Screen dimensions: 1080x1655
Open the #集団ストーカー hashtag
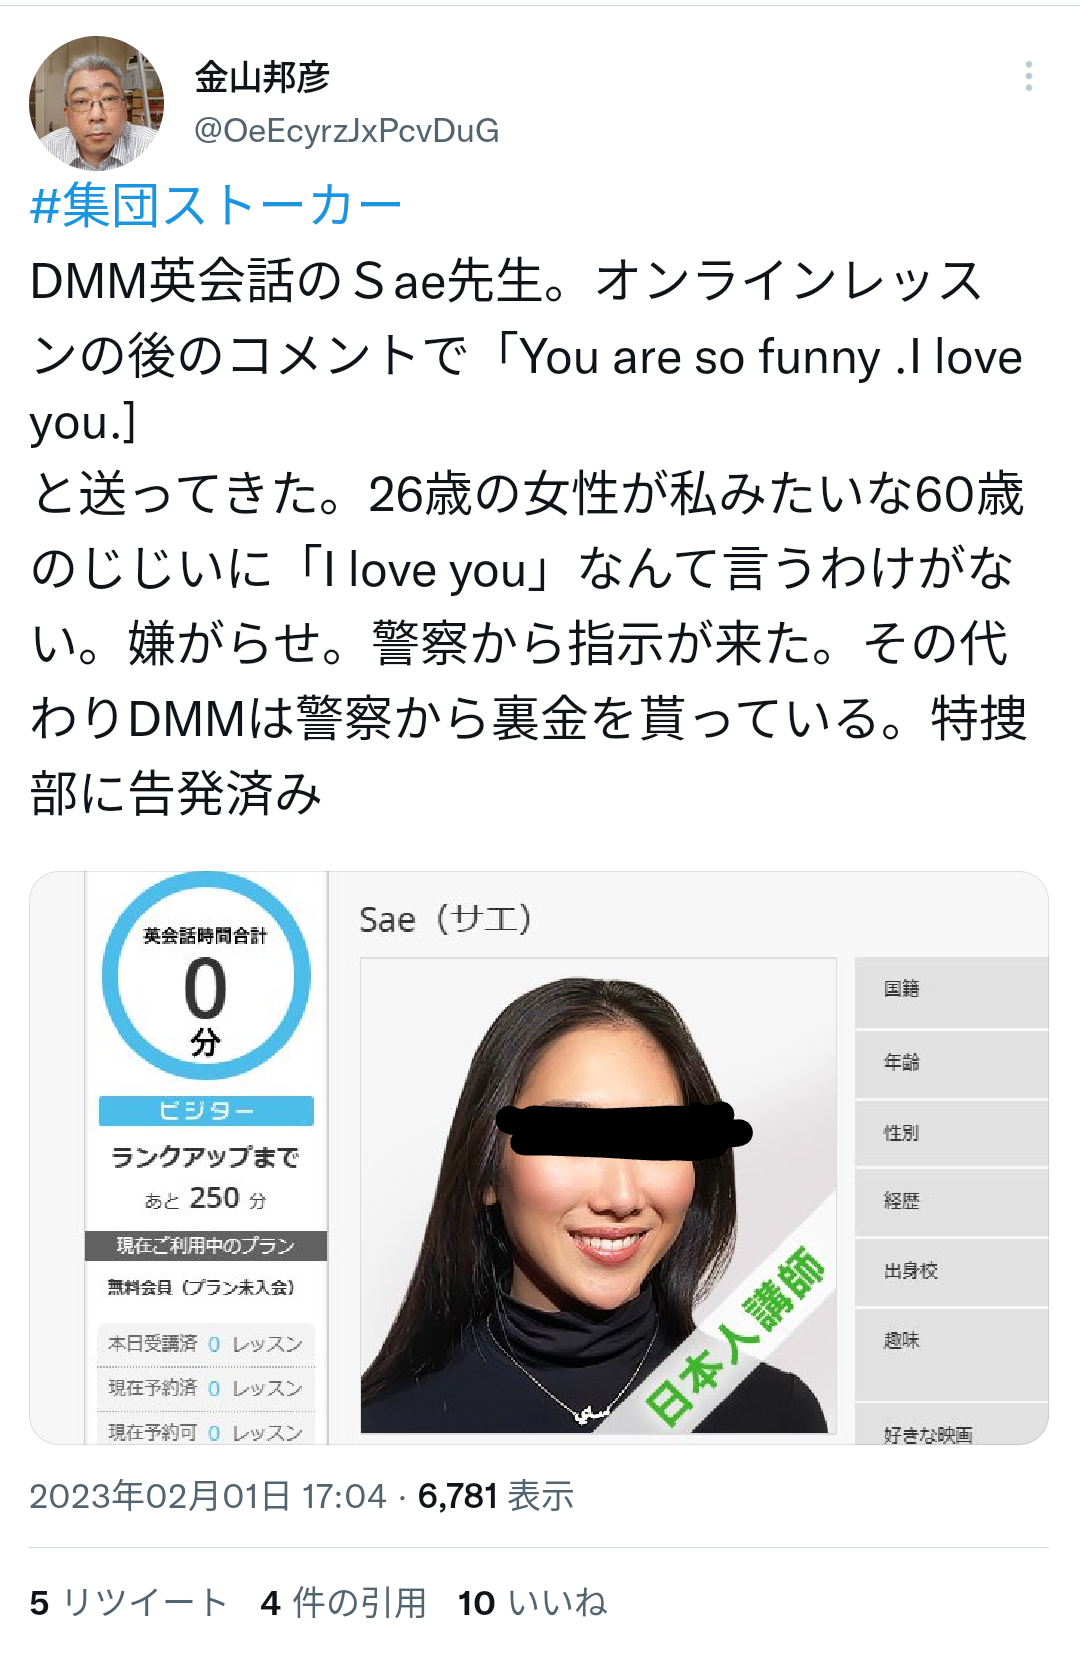215,206
